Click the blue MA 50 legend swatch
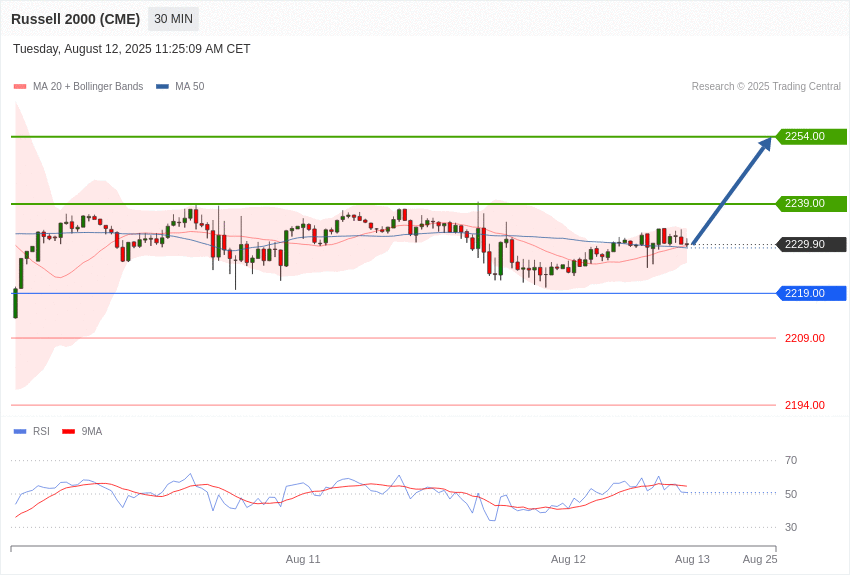 [163, 86]
